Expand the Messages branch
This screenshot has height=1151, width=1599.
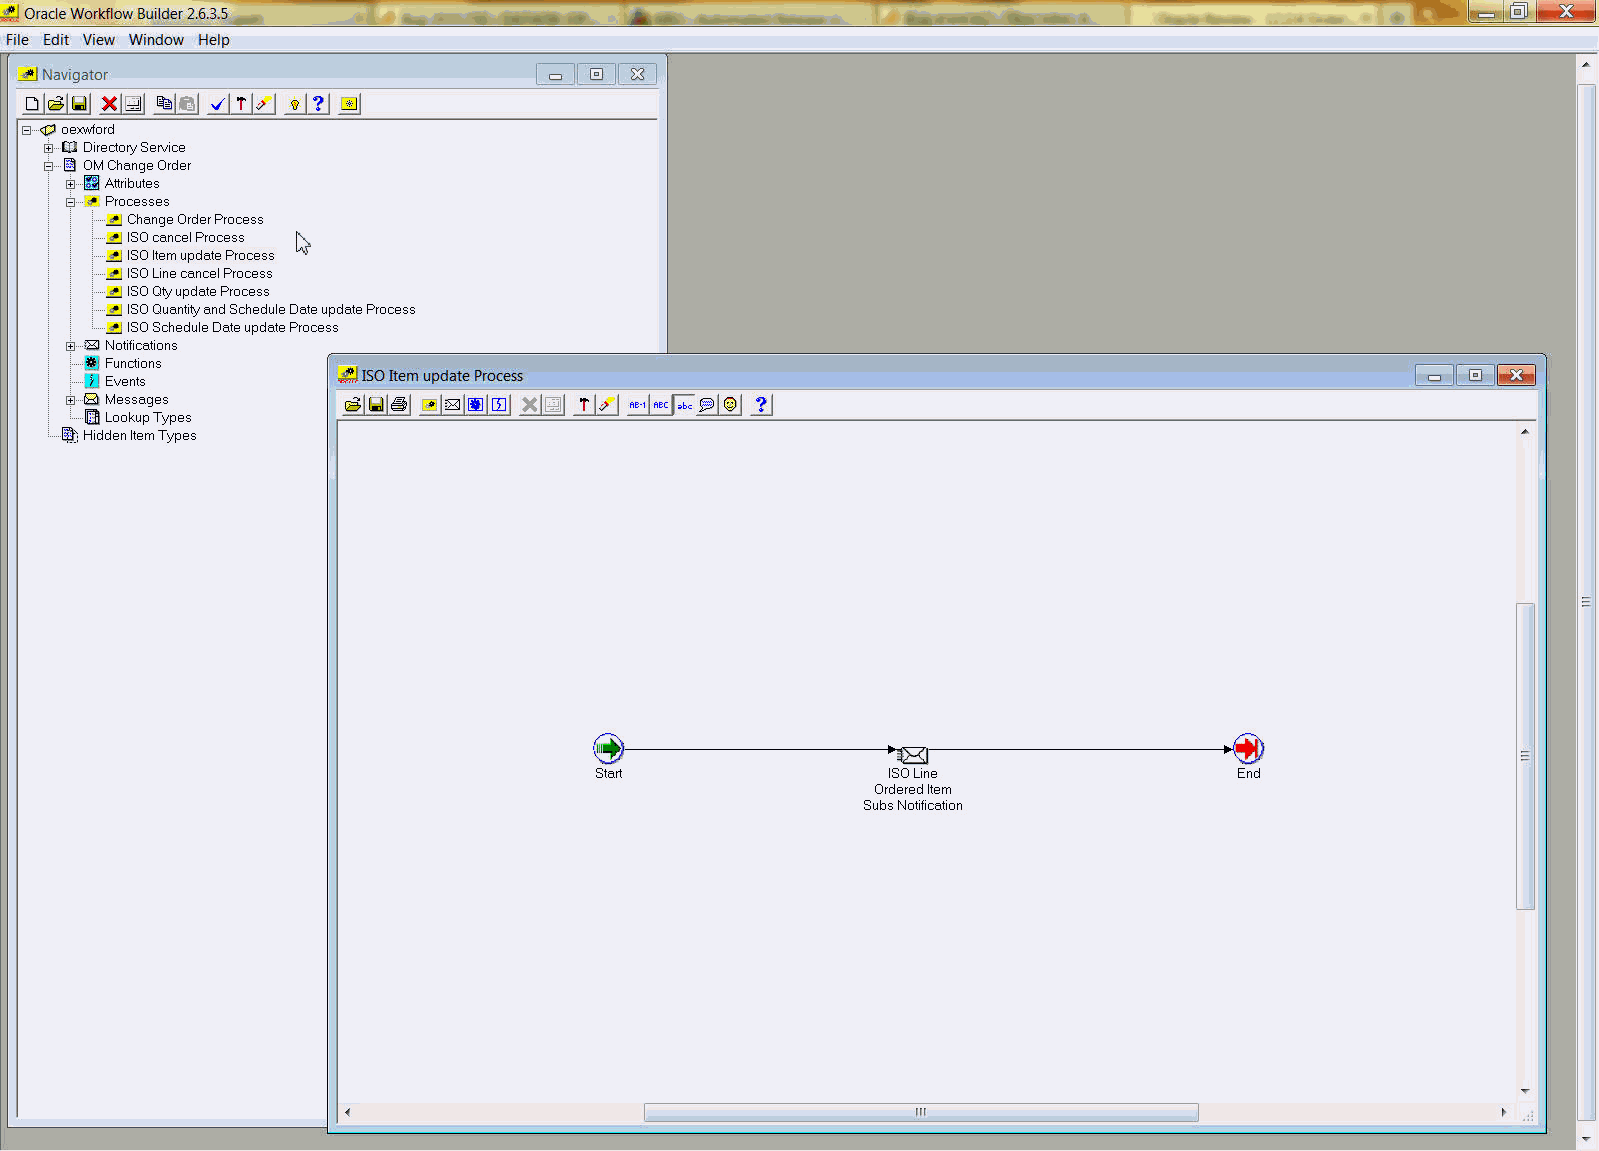pos(70,400)
